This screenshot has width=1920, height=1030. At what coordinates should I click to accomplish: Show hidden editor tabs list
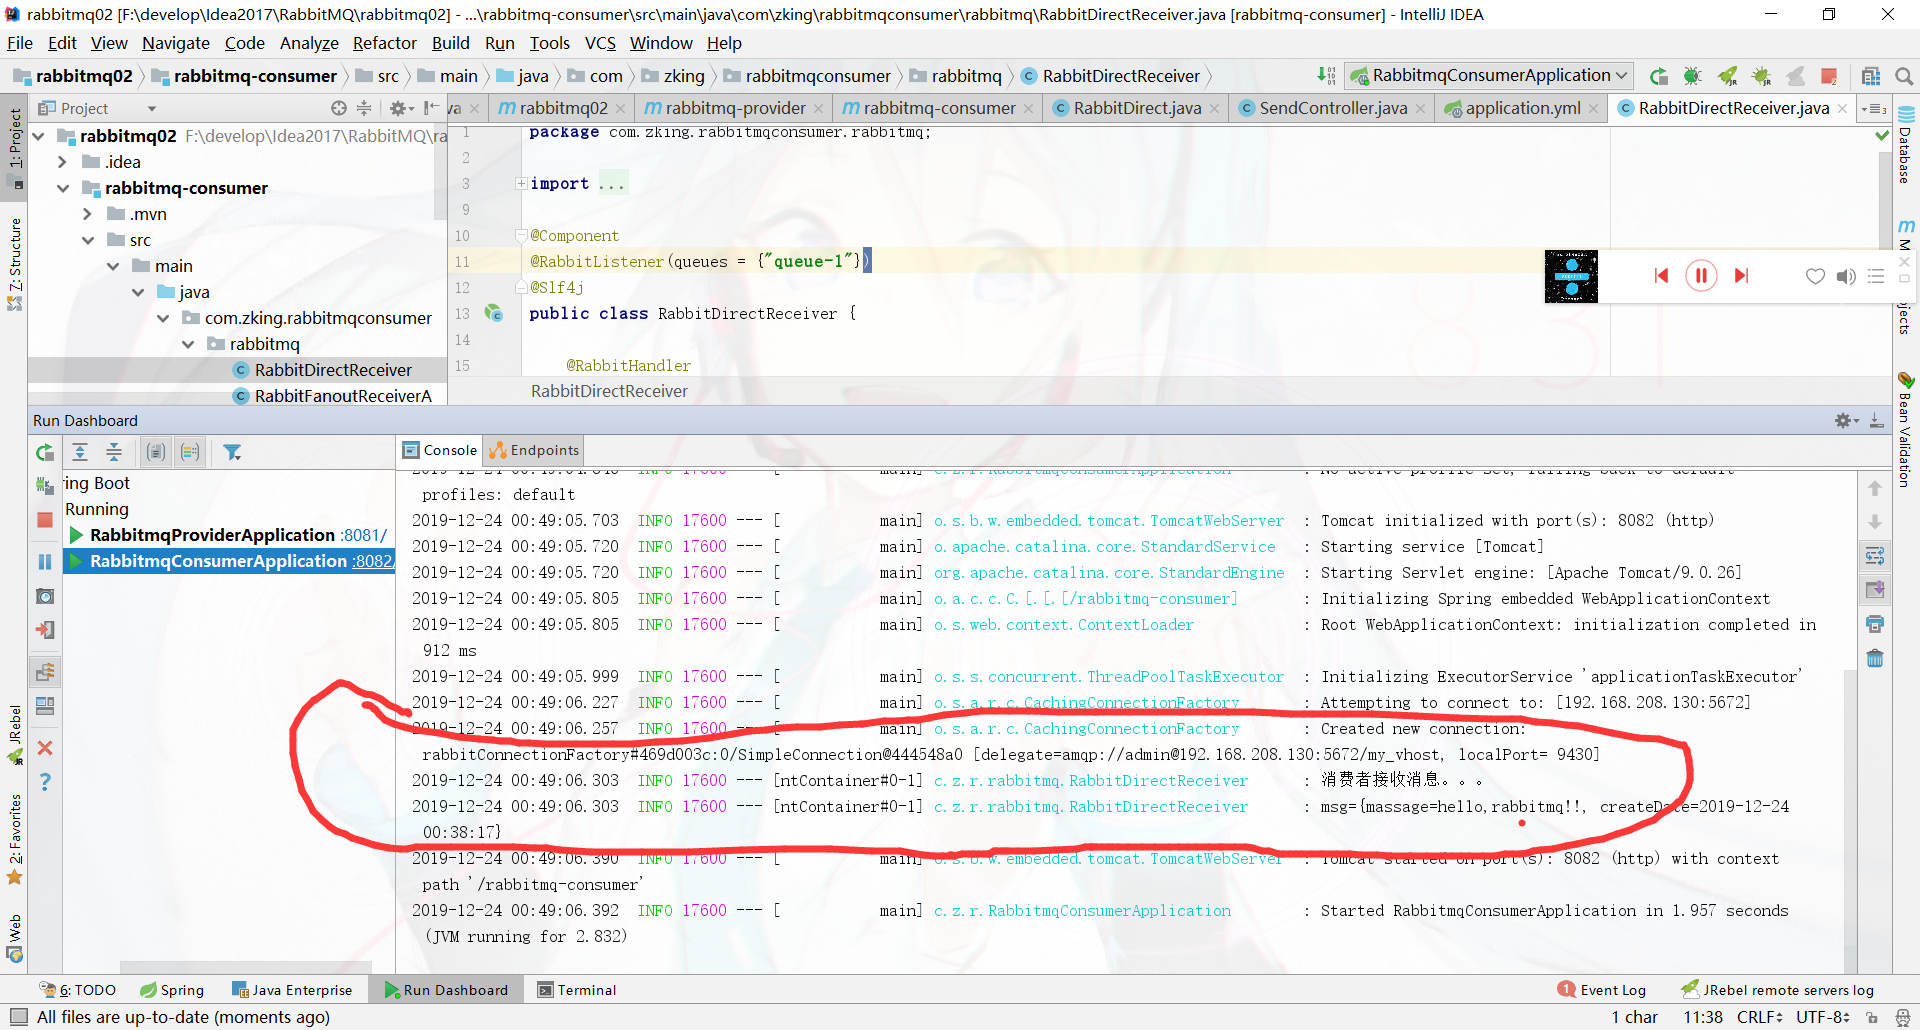point(1873,108)
